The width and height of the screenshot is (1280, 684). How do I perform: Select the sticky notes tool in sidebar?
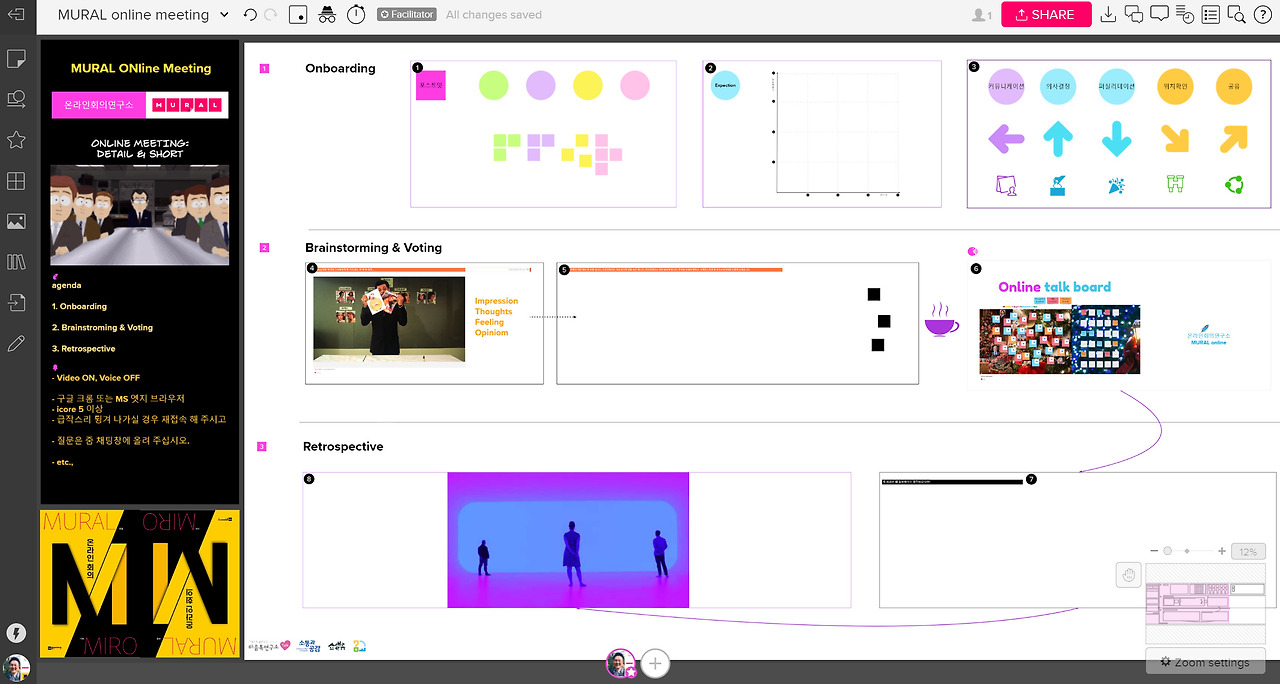click(x=16, y=59)
